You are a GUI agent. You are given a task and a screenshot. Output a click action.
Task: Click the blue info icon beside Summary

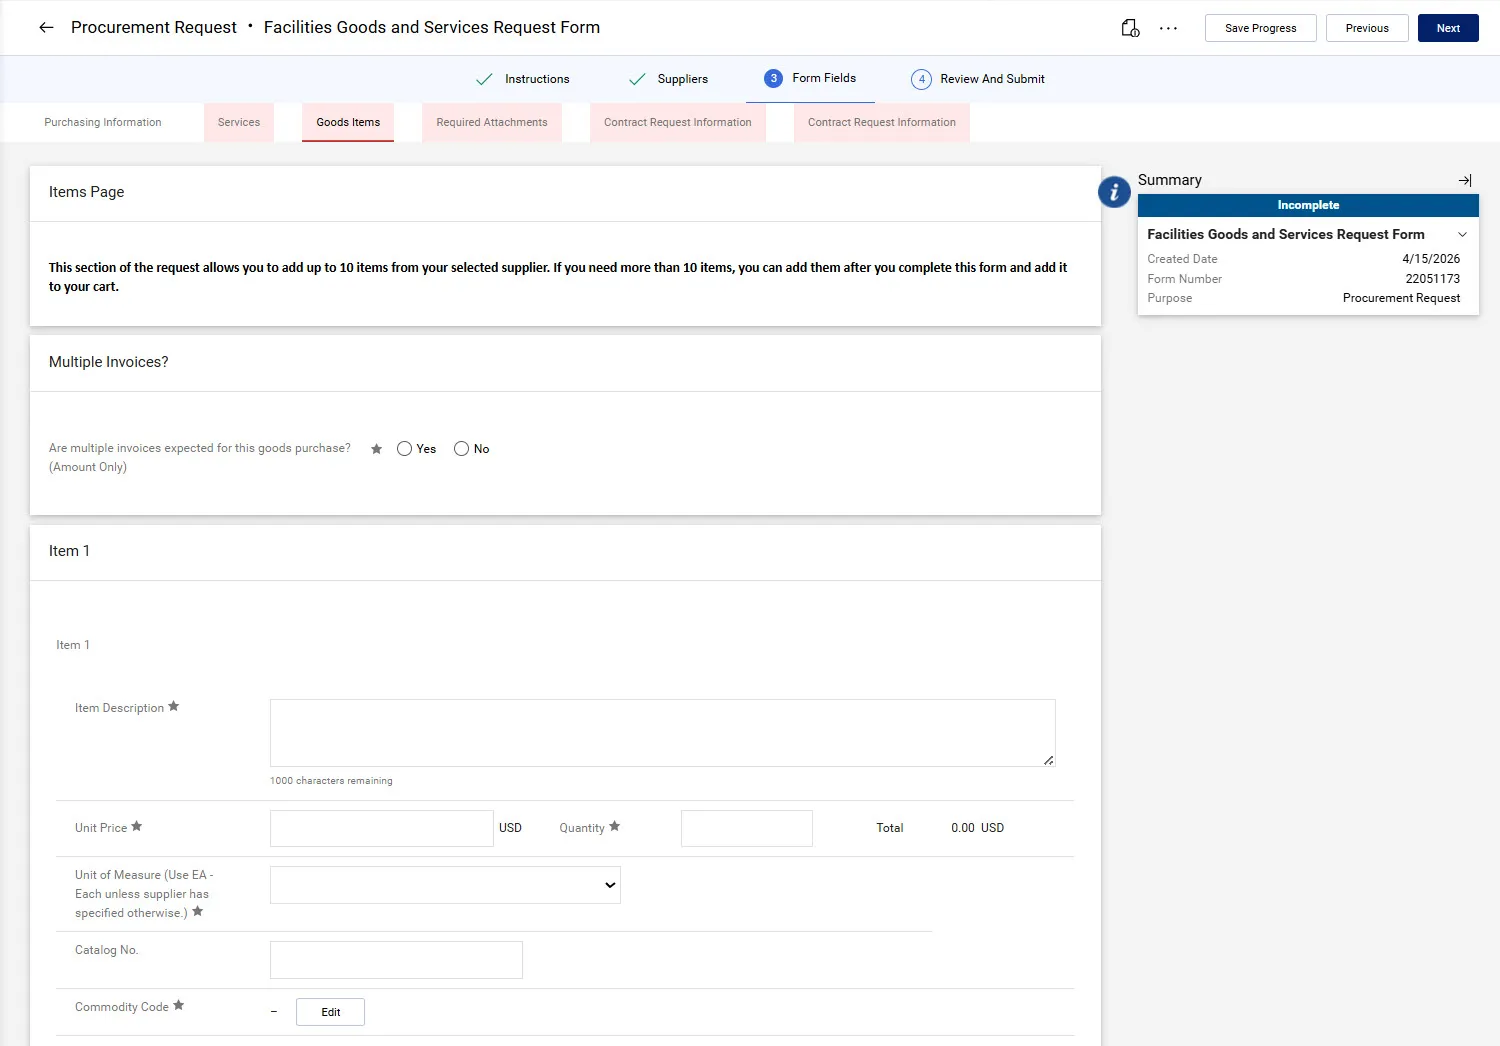(1114, 192)
